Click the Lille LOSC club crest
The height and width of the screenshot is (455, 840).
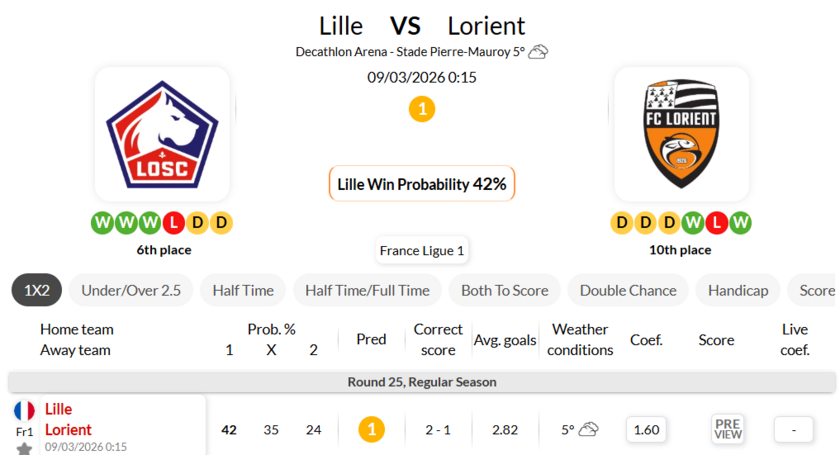point(162,135)
